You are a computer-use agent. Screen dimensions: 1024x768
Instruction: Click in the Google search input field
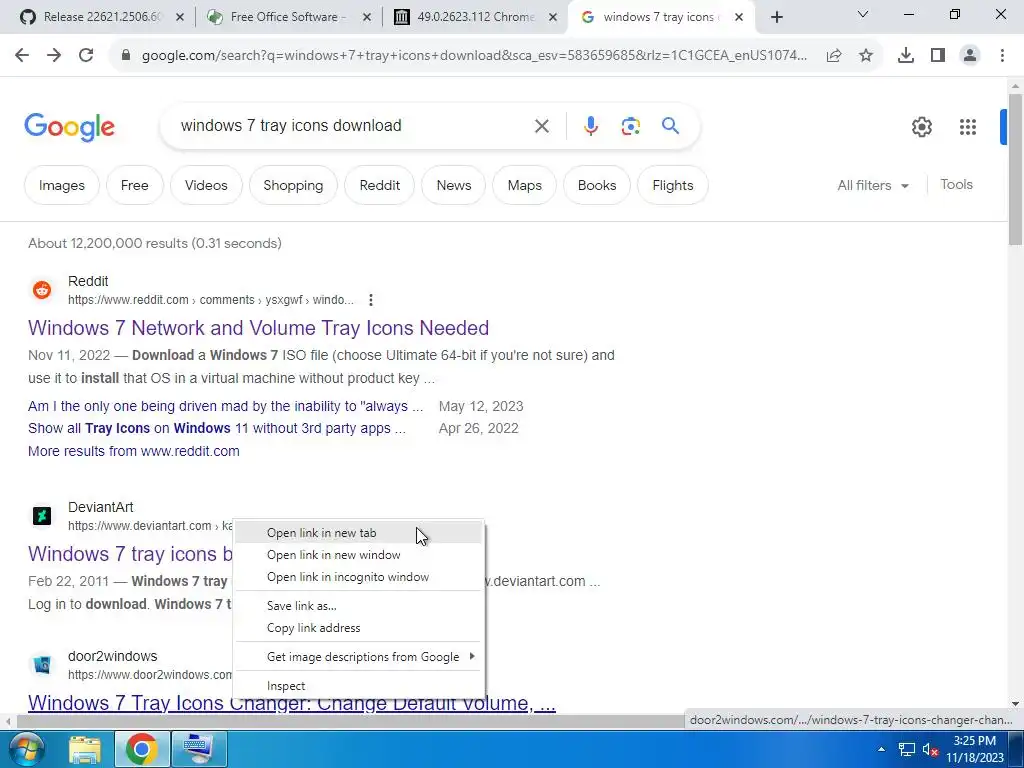click(353, 126)
